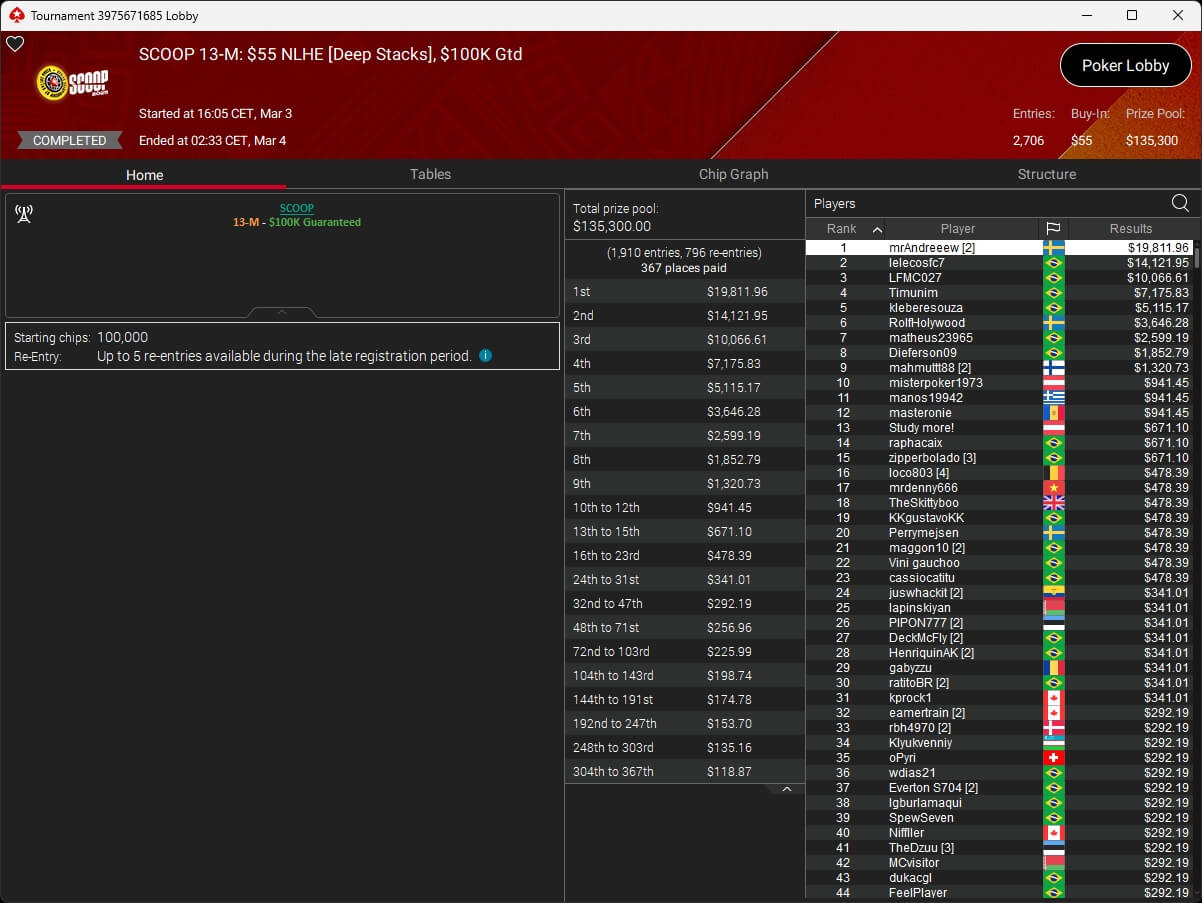
Task: Collapse the prize payout list chevron
Action: 786,789
